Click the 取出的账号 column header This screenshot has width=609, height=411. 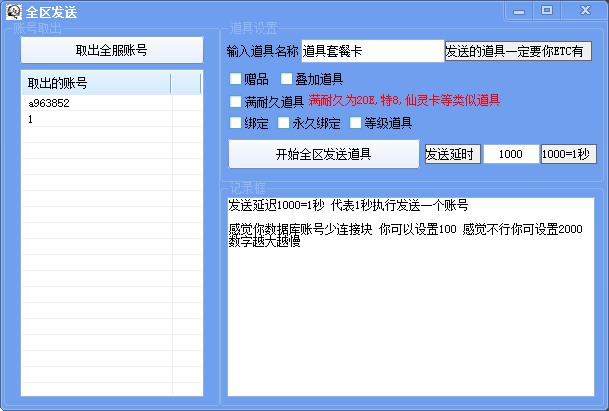[97, 83]
